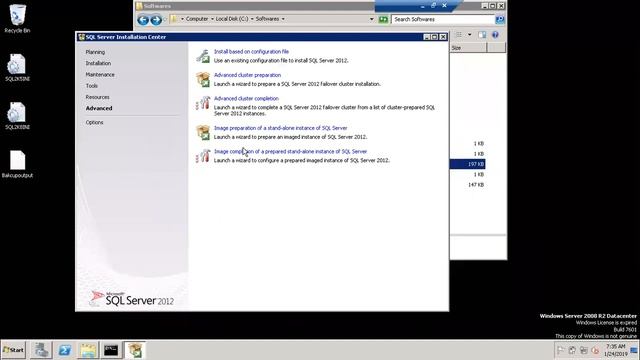Open Windows Explorer from taskbar
Viewport: 640px width, 360px height.
click(88, 350)
